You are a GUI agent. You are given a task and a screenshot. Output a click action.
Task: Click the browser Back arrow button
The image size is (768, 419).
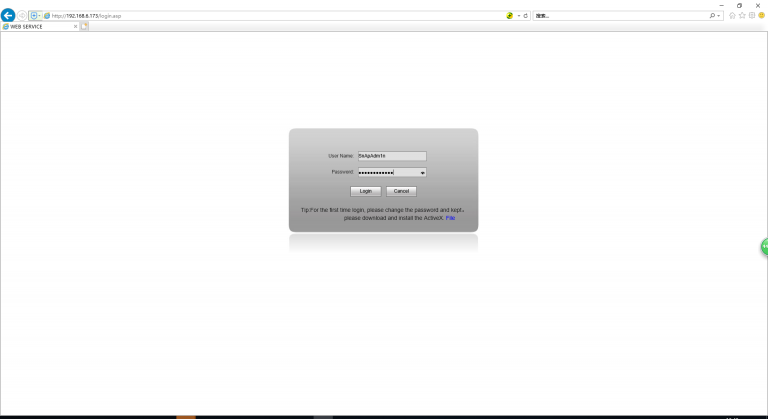tap(8, 16)
